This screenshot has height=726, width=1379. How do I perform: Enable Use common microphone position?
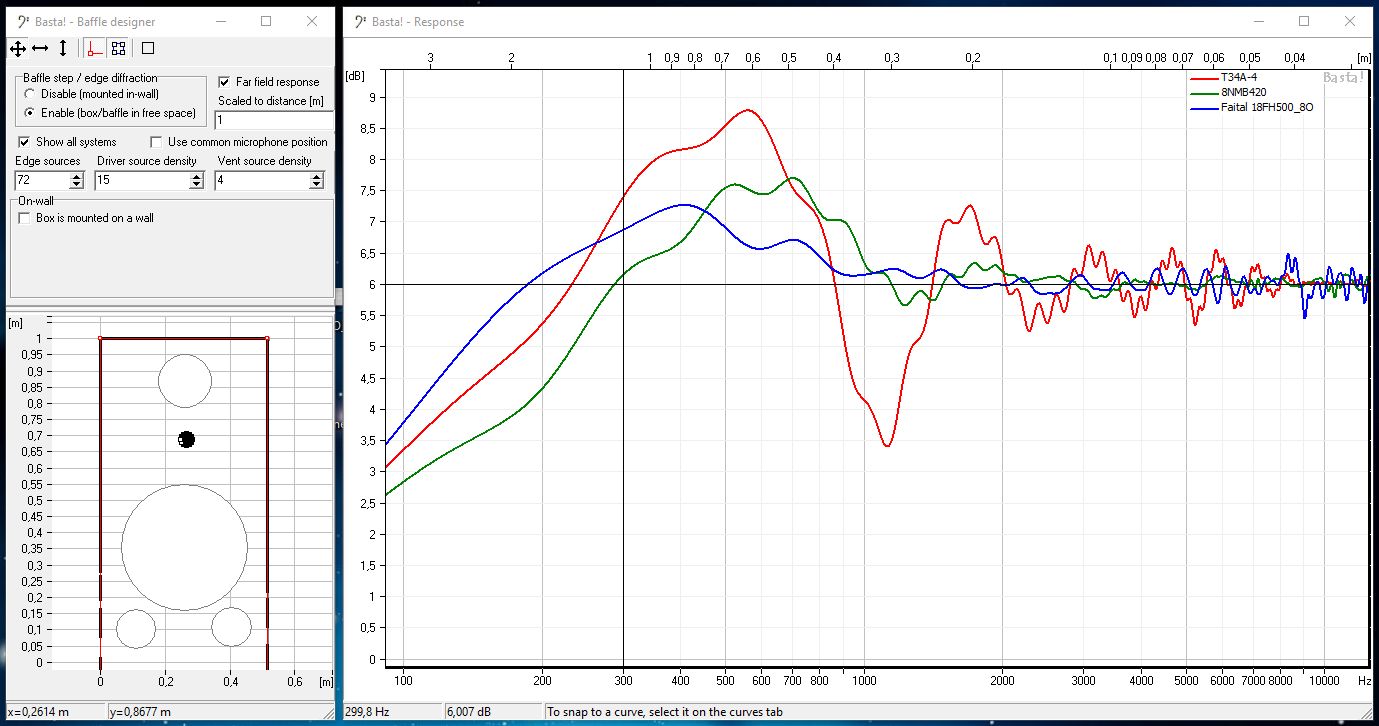coord(156,142)
